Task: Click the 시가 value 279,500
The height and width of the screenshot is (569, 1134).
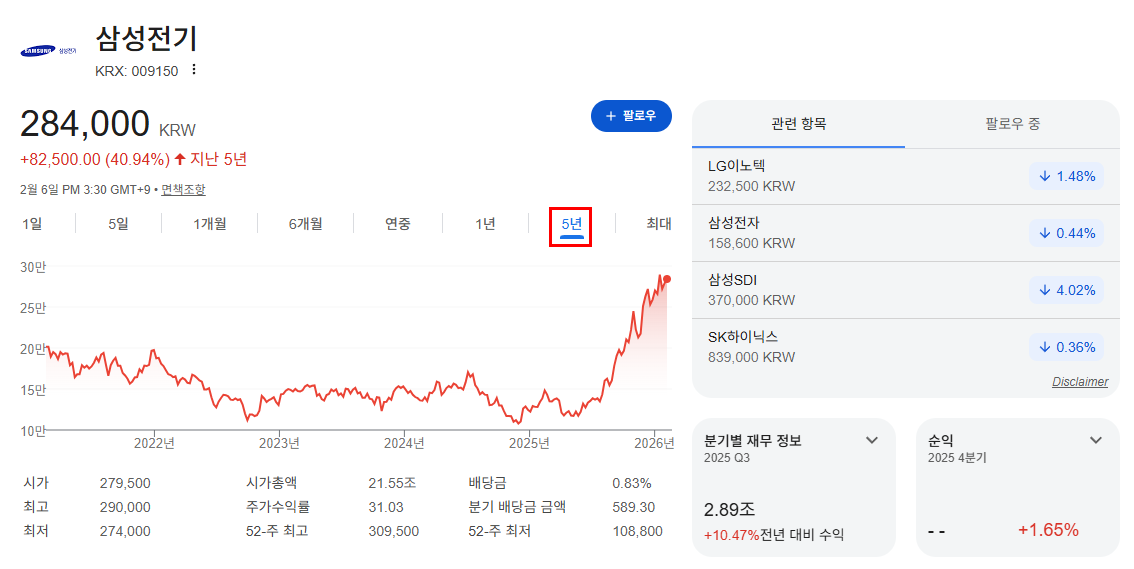Action: pyautogui.click(x=125, y=483)
